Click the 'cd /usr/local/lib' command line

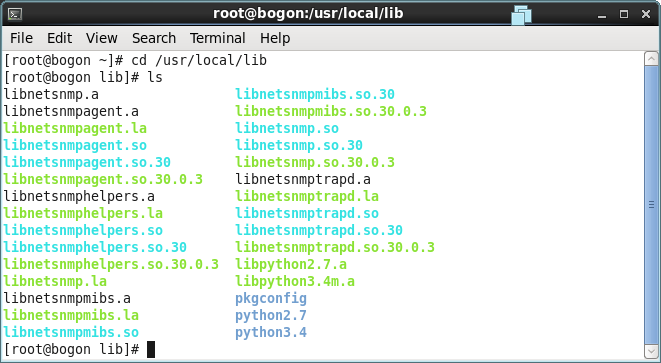tap(199, 61)
